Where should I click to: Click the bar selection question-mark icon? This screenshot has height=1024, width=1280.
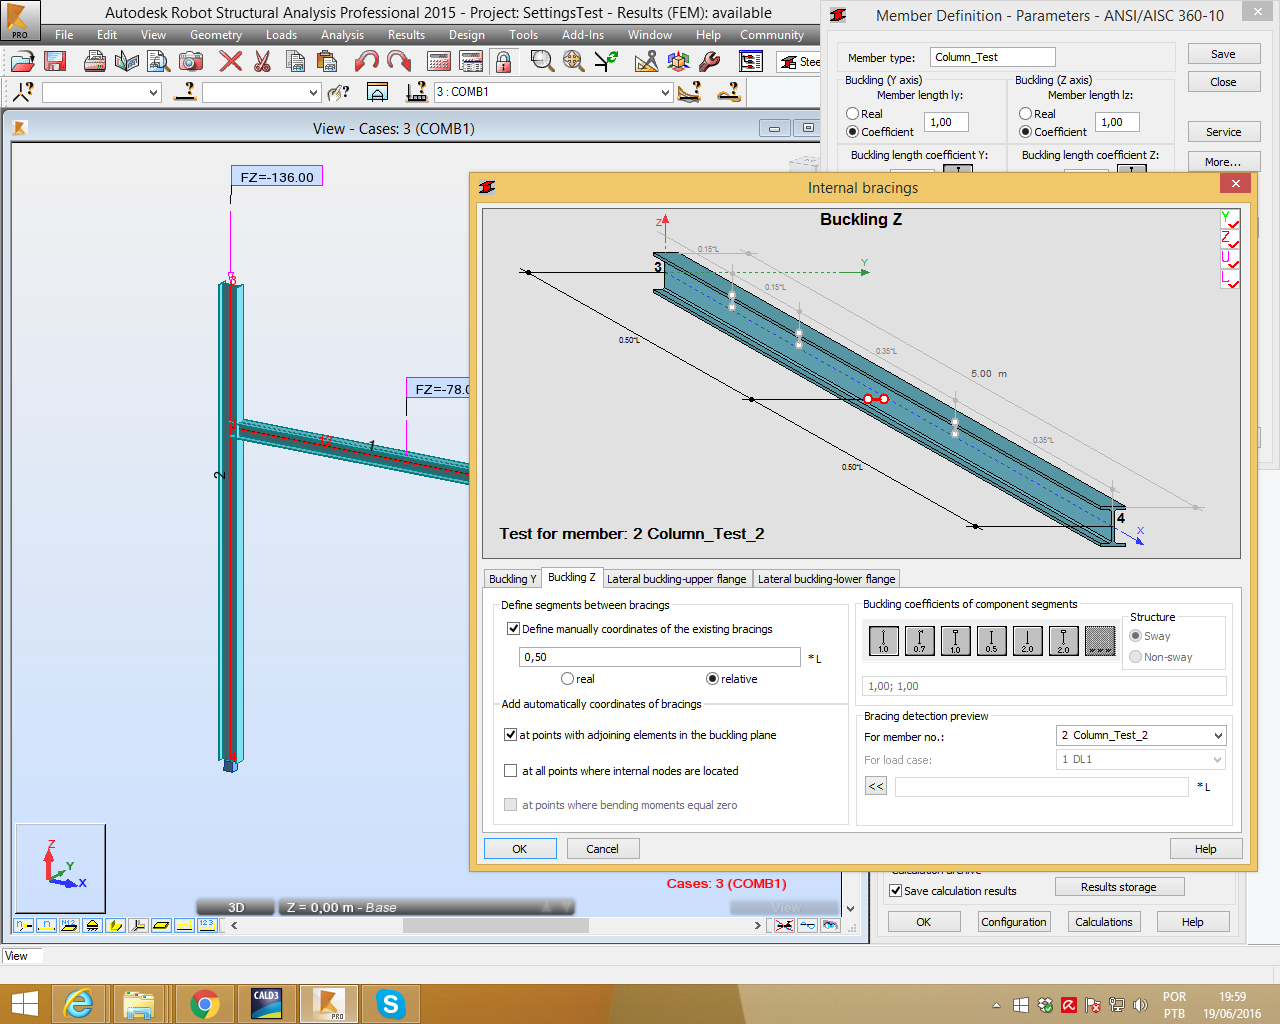click(185, 92)
